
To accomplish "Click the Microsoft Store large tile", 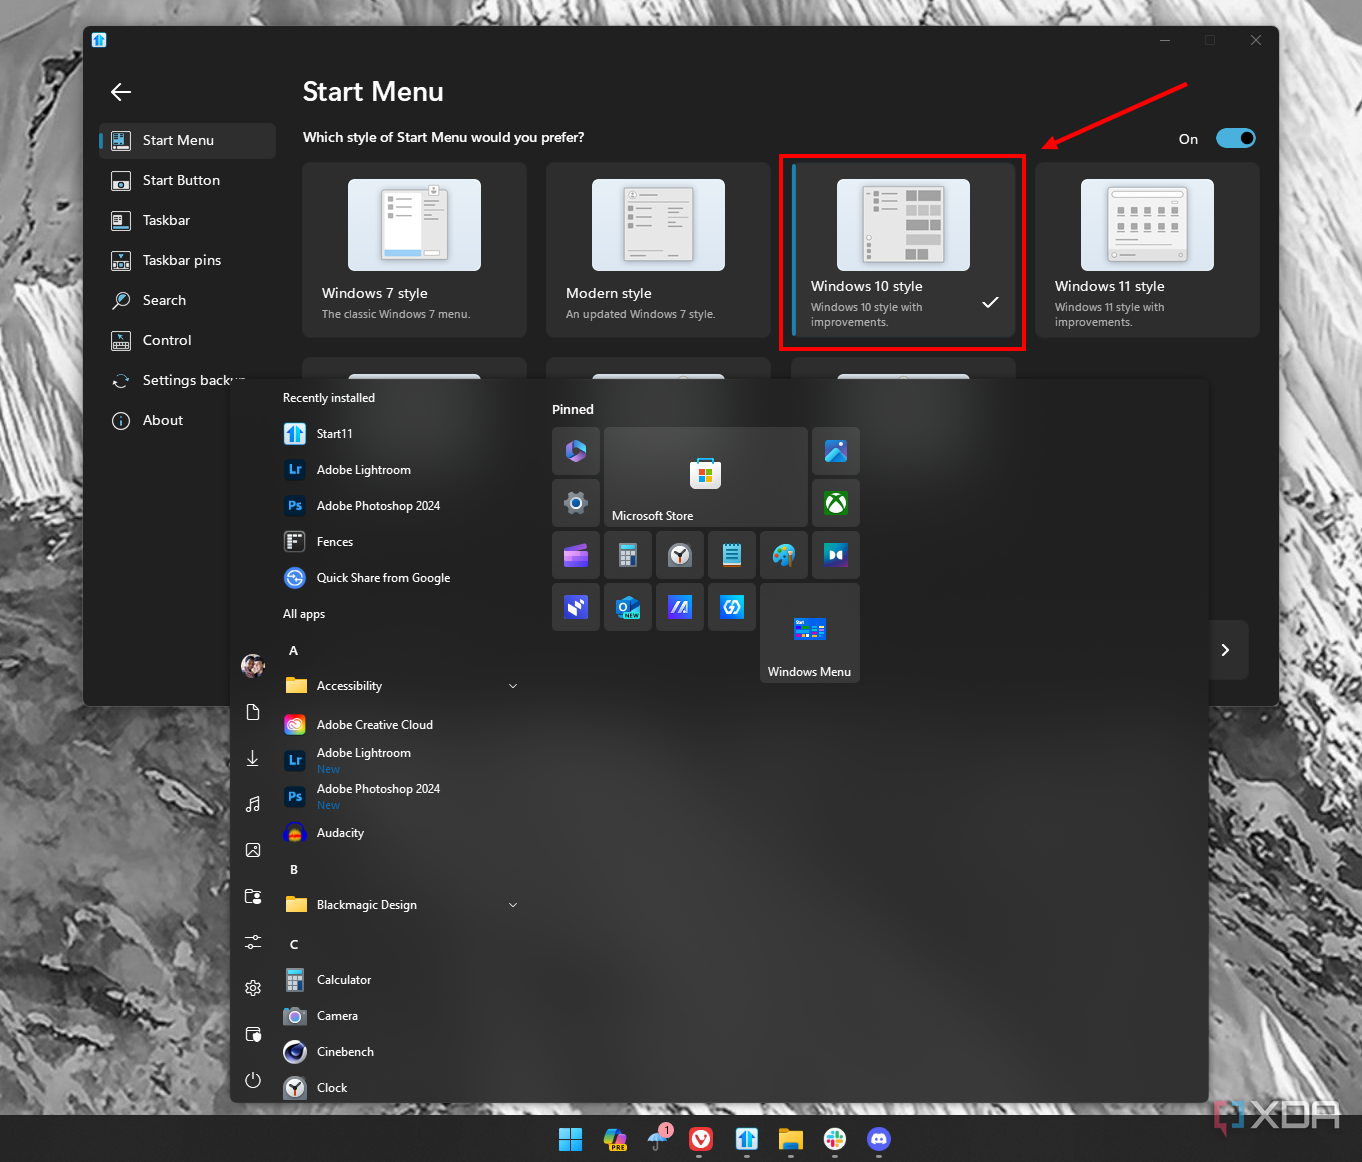I will pos(706,477).
